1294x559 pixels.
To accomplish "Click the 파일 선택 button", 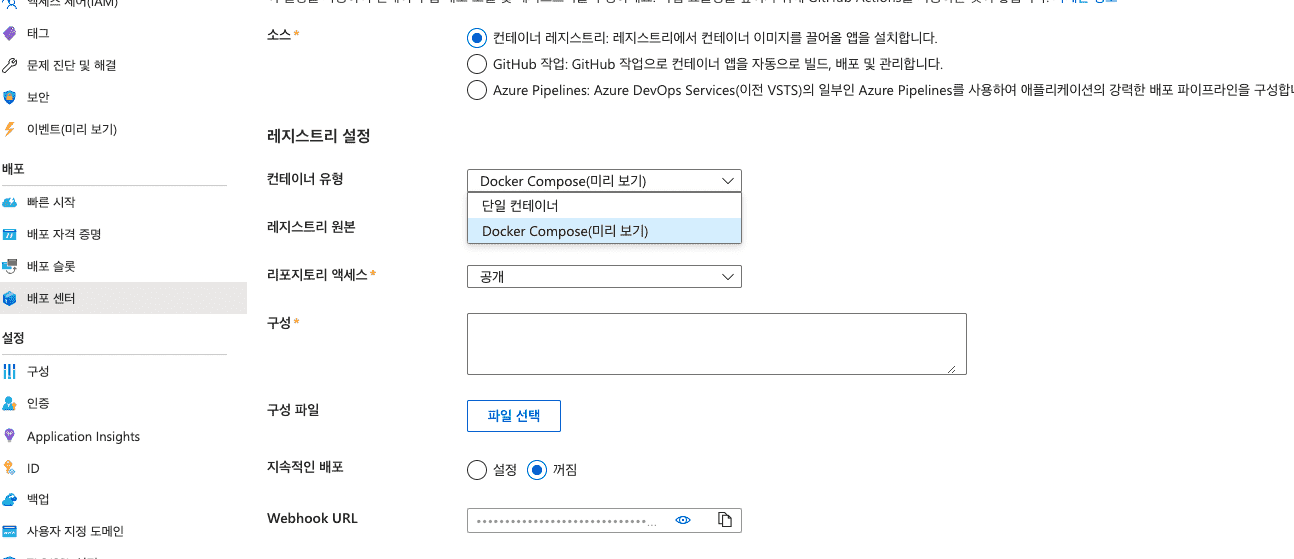I will coord(514,416).
